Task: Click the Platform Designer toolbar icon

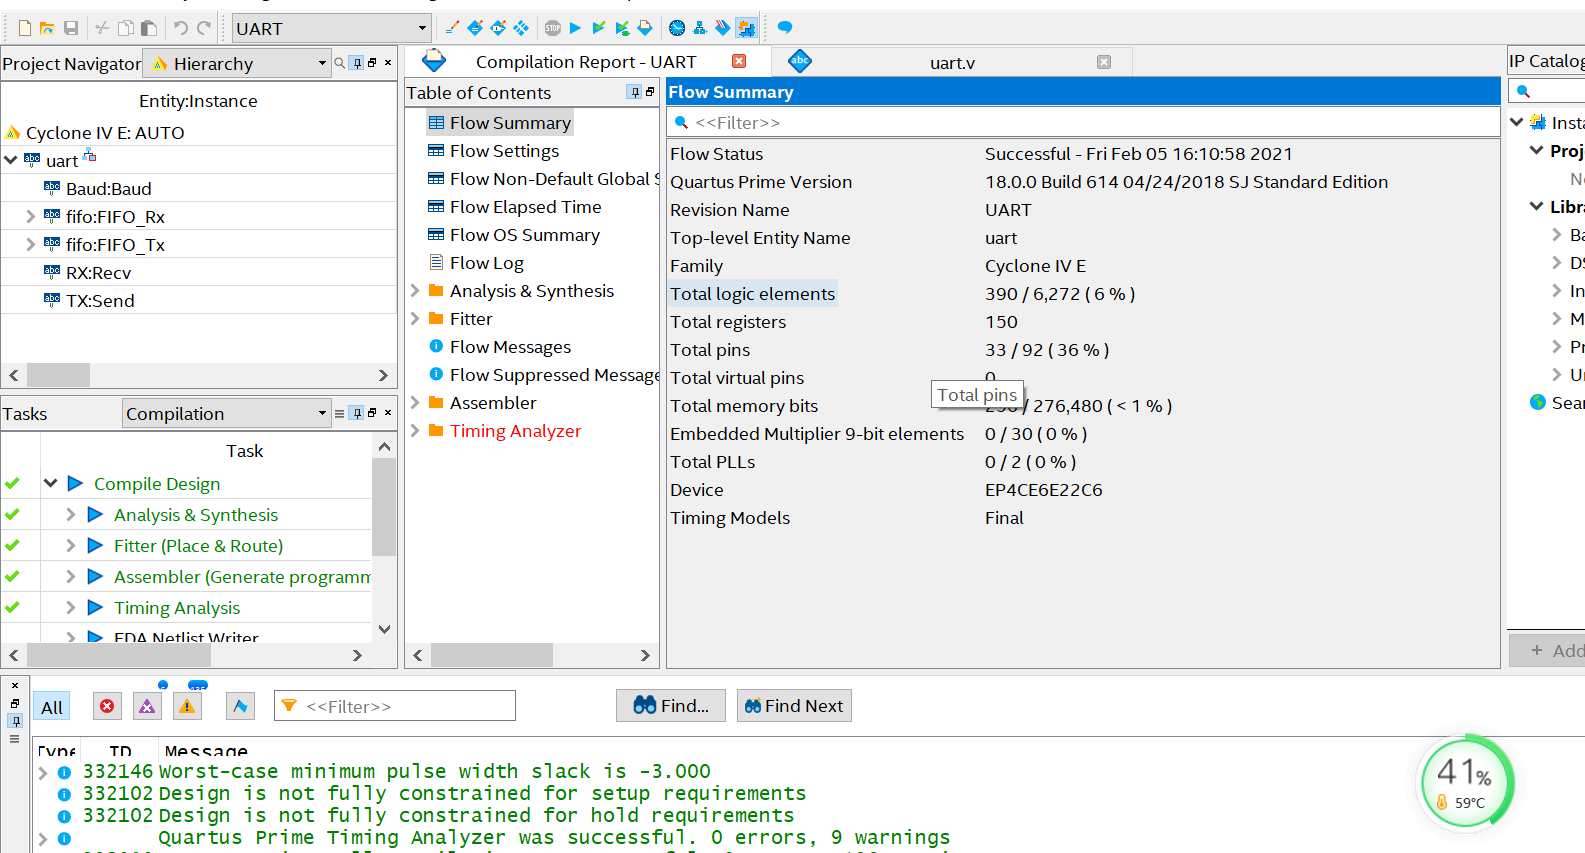Action: pos(746,28)
